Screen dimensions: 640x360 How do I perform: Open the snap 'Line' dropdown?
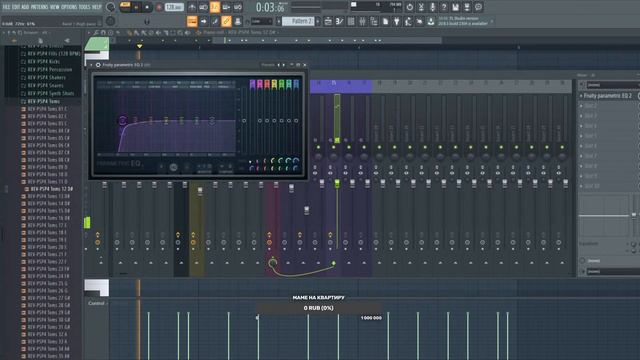coord(262,21)
